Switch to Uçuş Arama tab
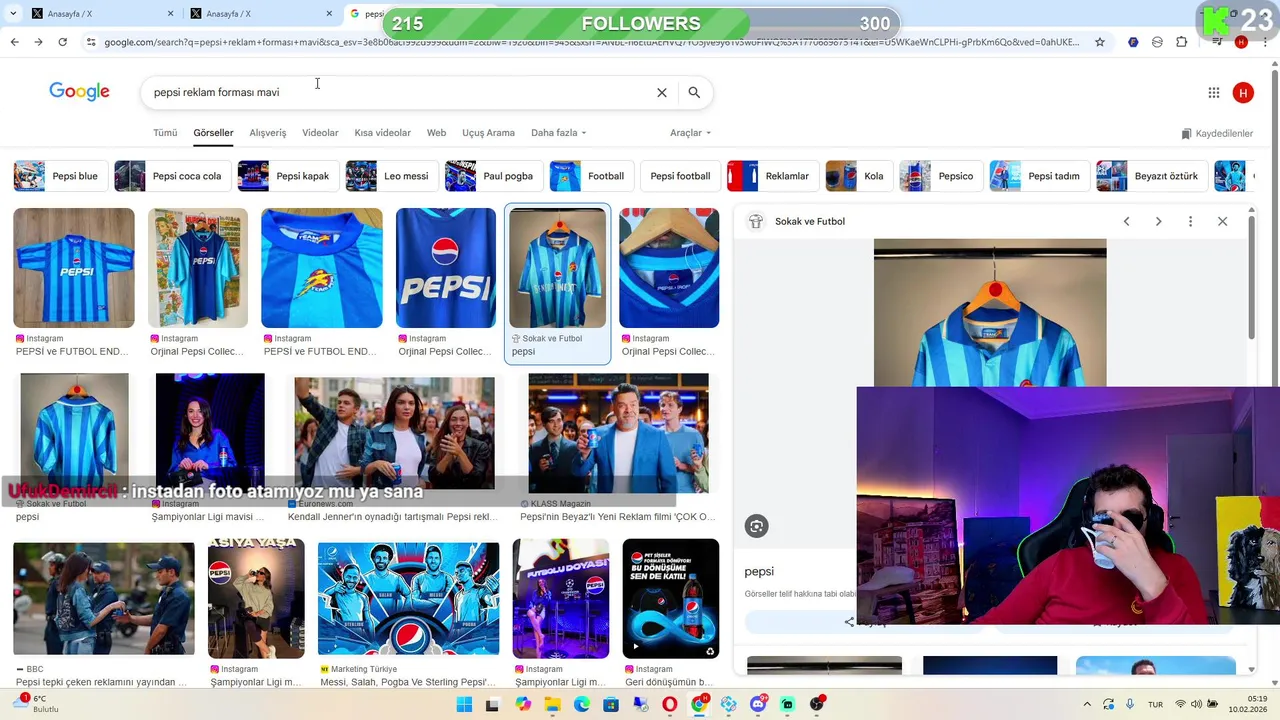This screenshot has height=720, width=1280. pos(488,133)
